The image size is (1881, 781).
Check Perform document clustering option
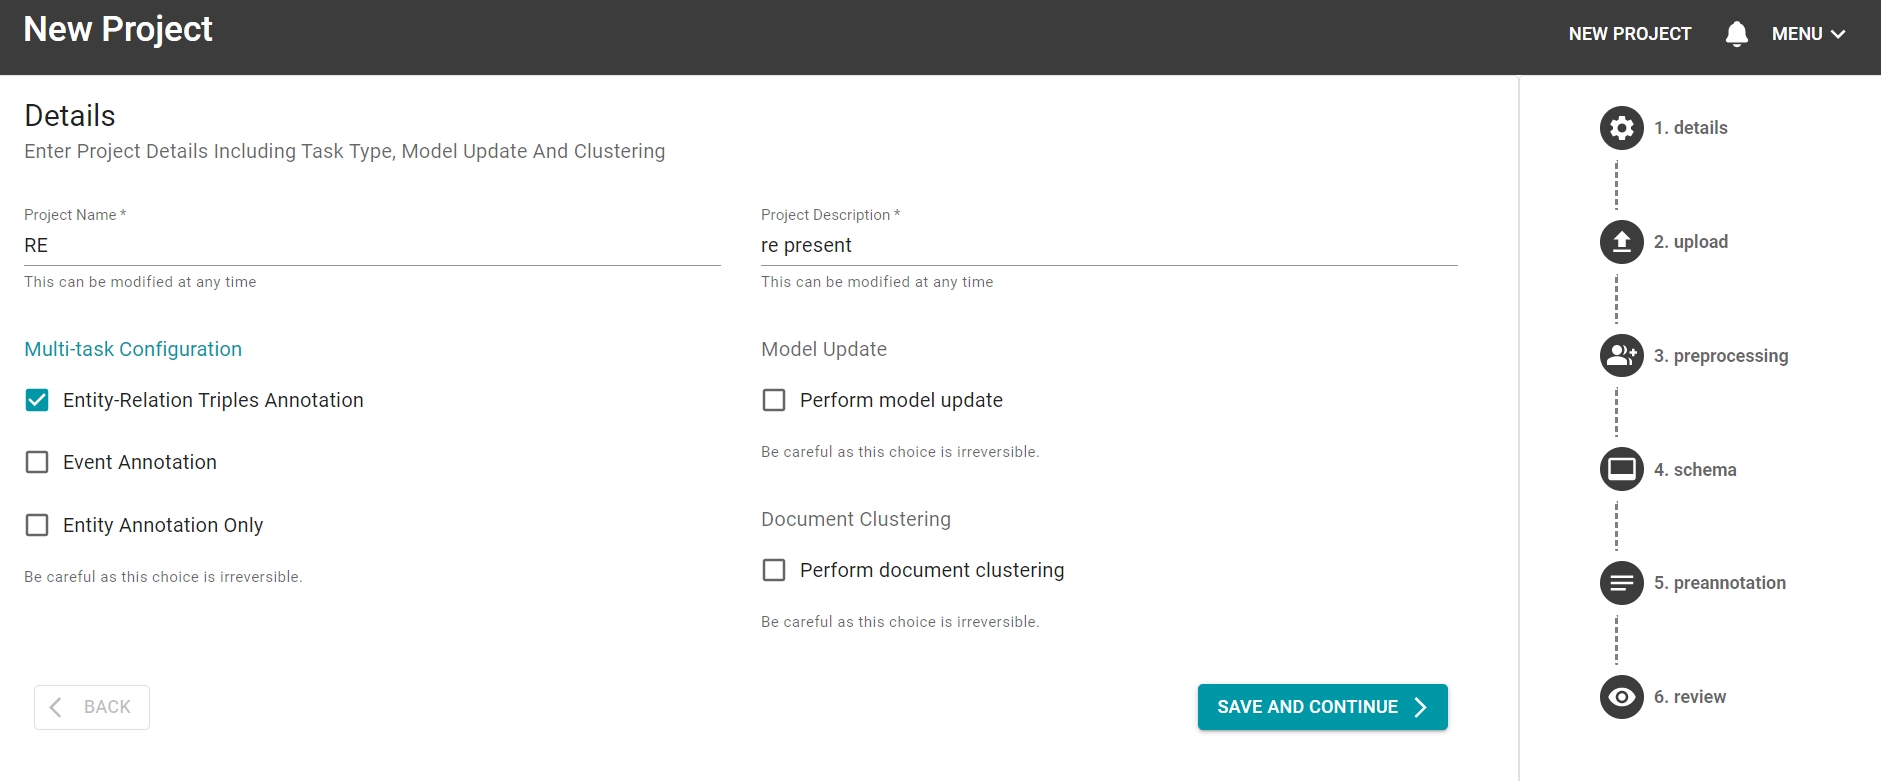tap(774, 570)
